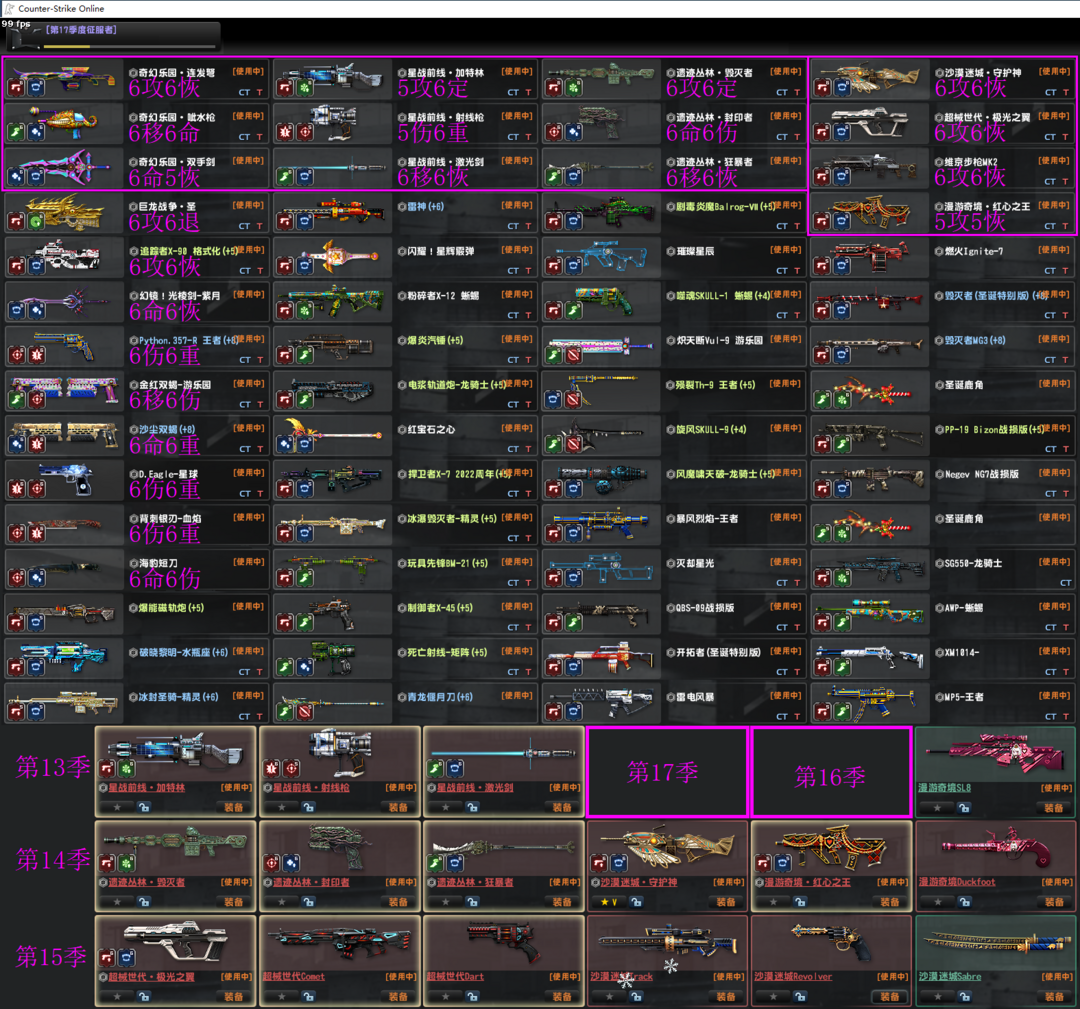Click the T tag on MP5-王者 row

pos(1066,716)
